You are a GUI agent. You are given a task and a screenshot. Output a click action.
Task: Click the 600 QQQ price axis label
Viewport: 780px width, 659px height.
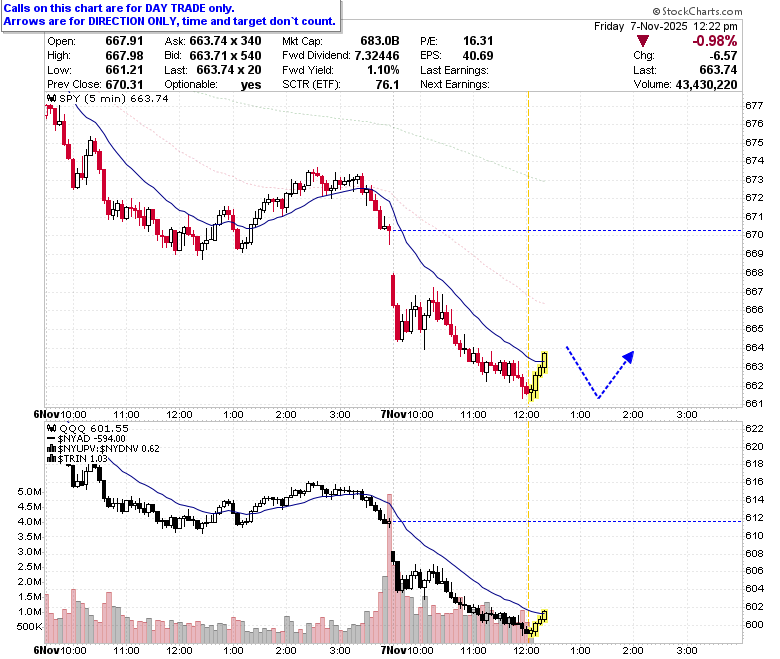coord(754,625)
